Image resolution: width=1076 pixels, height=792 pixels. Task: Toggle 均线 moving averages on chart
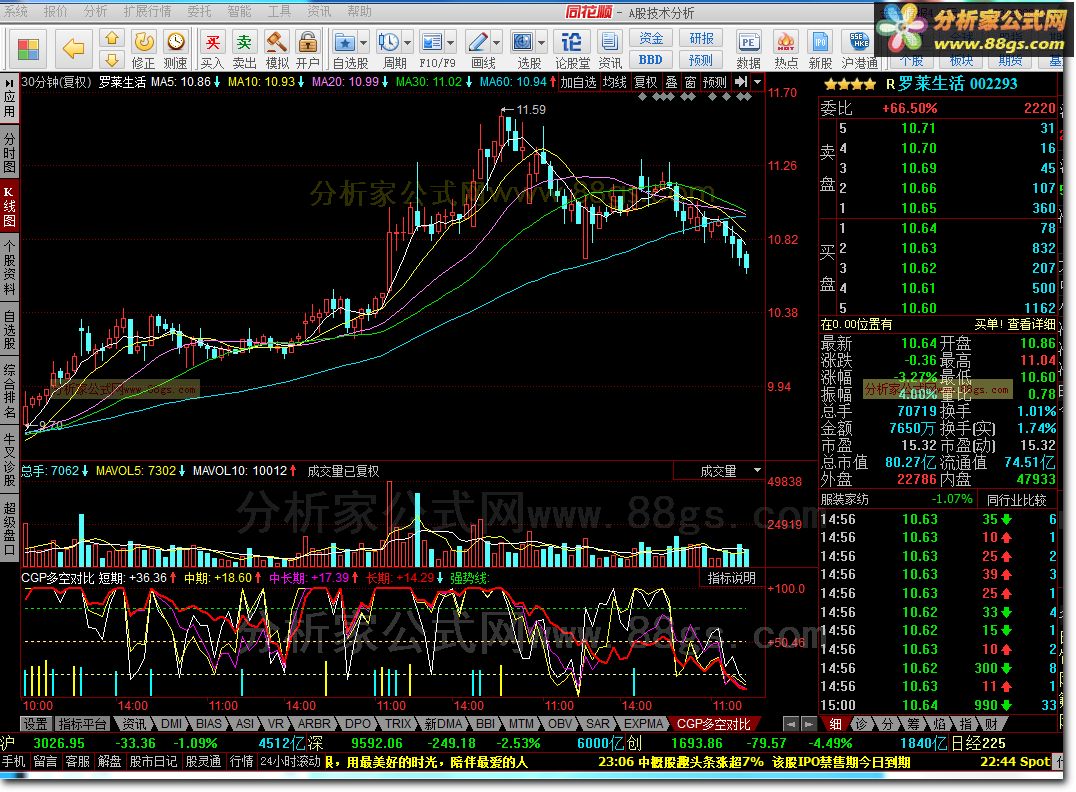point(615,82)
